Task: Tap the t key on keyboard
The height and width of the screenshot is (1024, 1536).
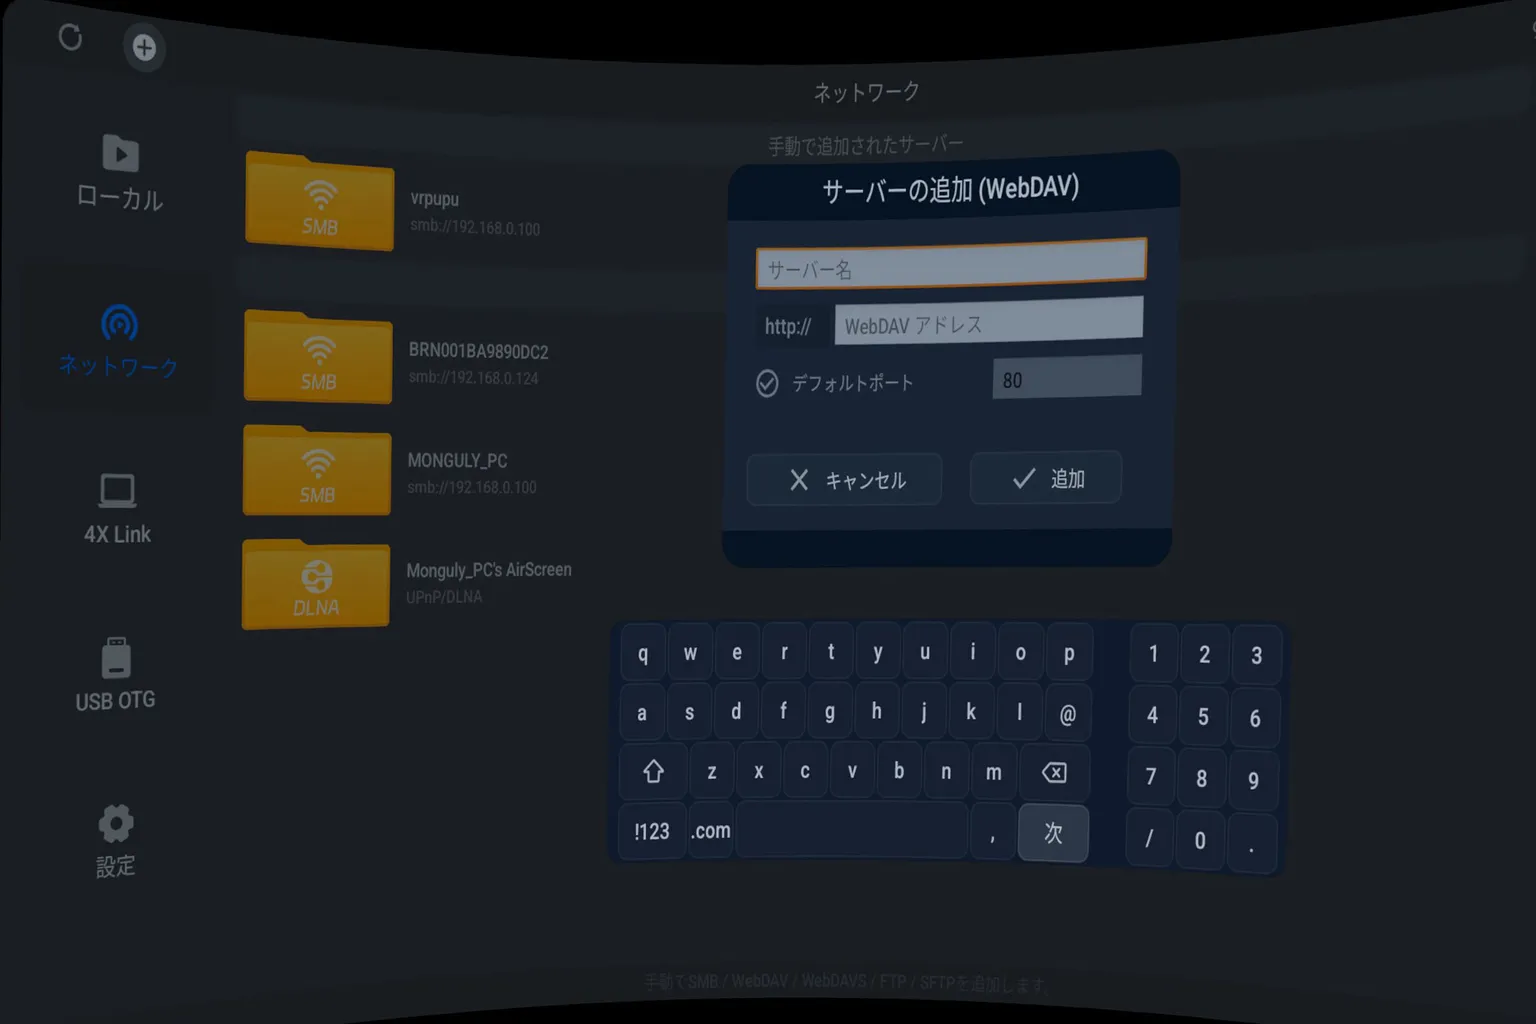Action: pyautogui.click(x=831, y=652)
